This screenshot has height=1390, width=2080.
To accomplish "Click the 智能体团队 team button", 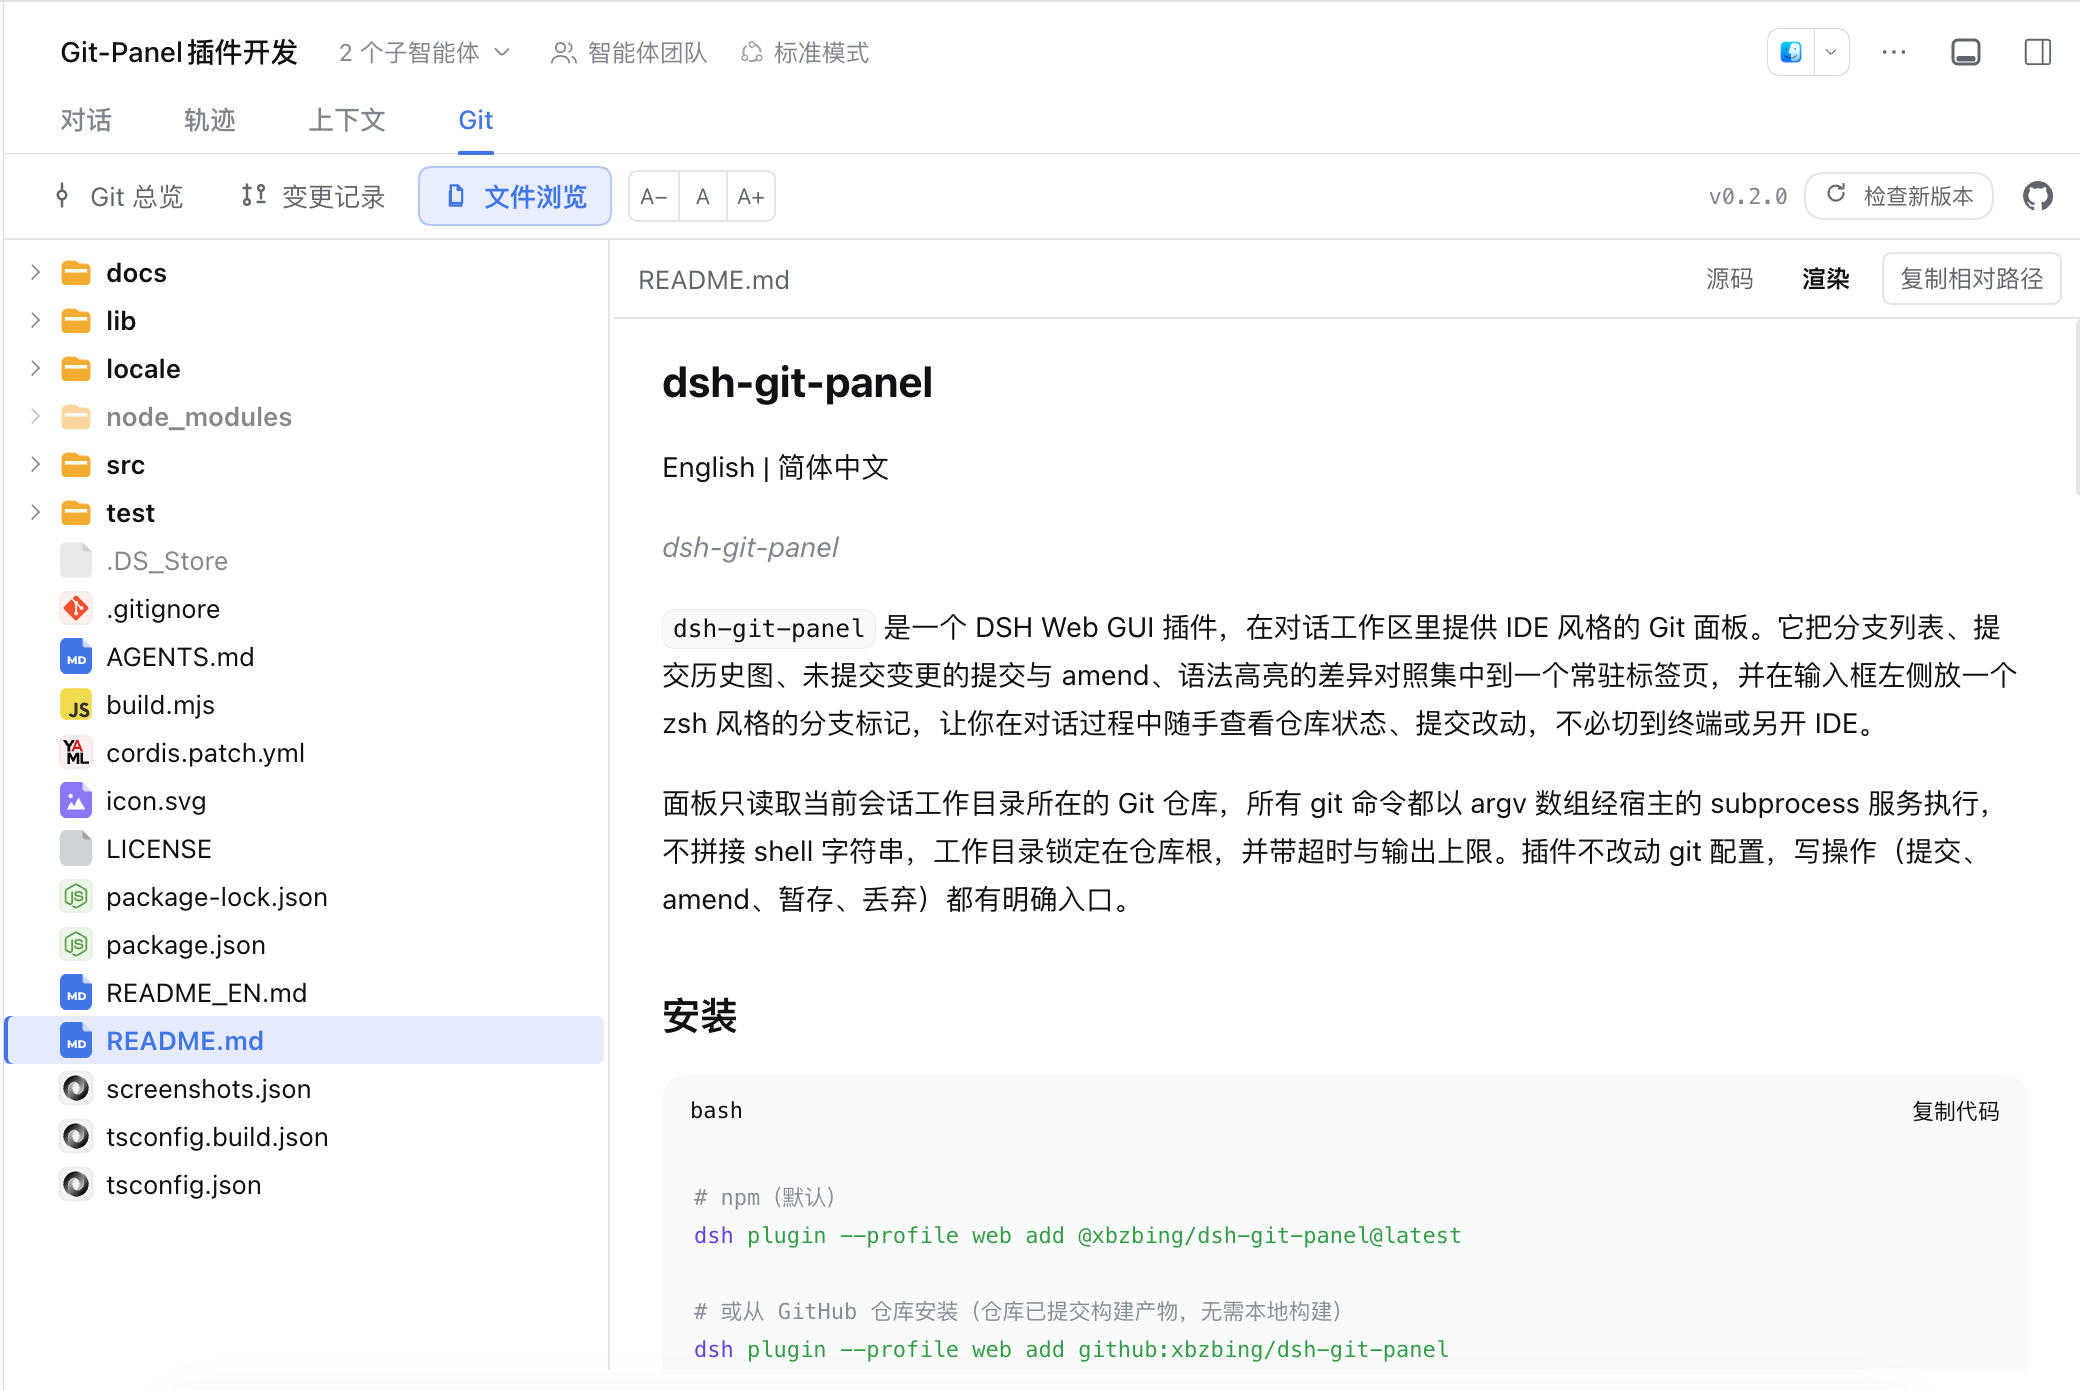I will pos(629,52).
